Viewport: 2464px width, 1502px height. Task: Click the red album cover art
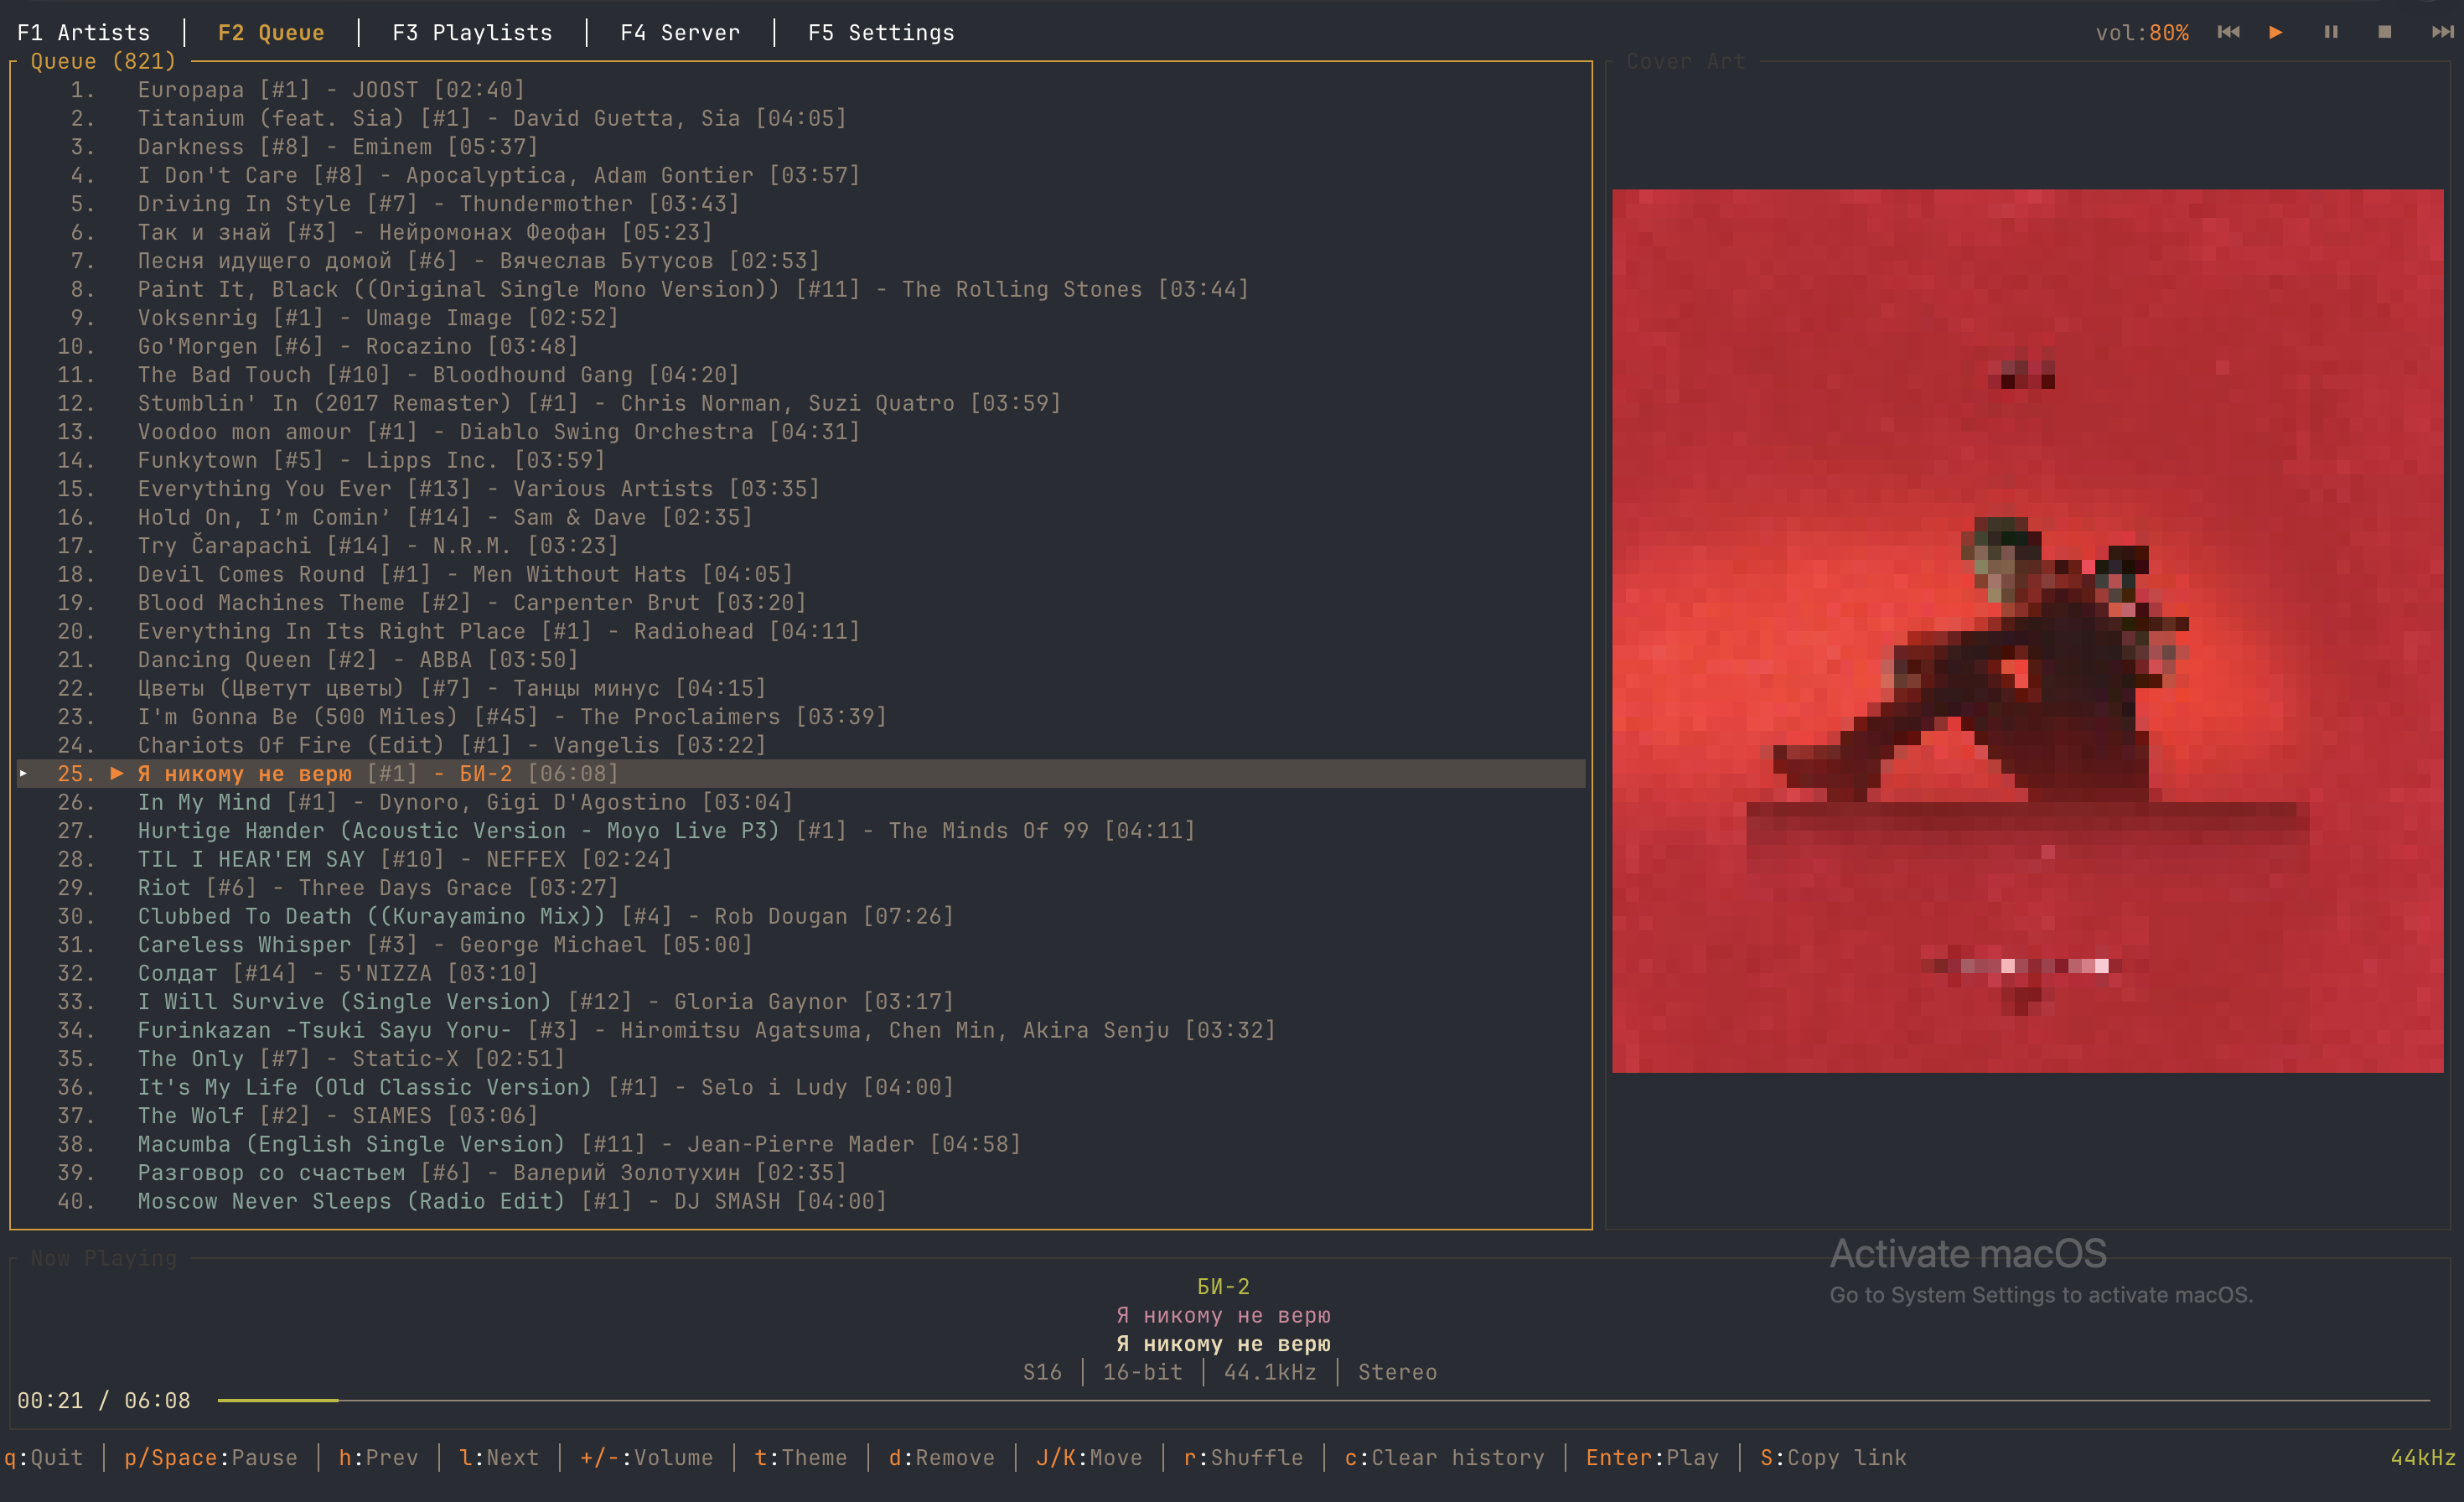click(x=2027, y=630)
